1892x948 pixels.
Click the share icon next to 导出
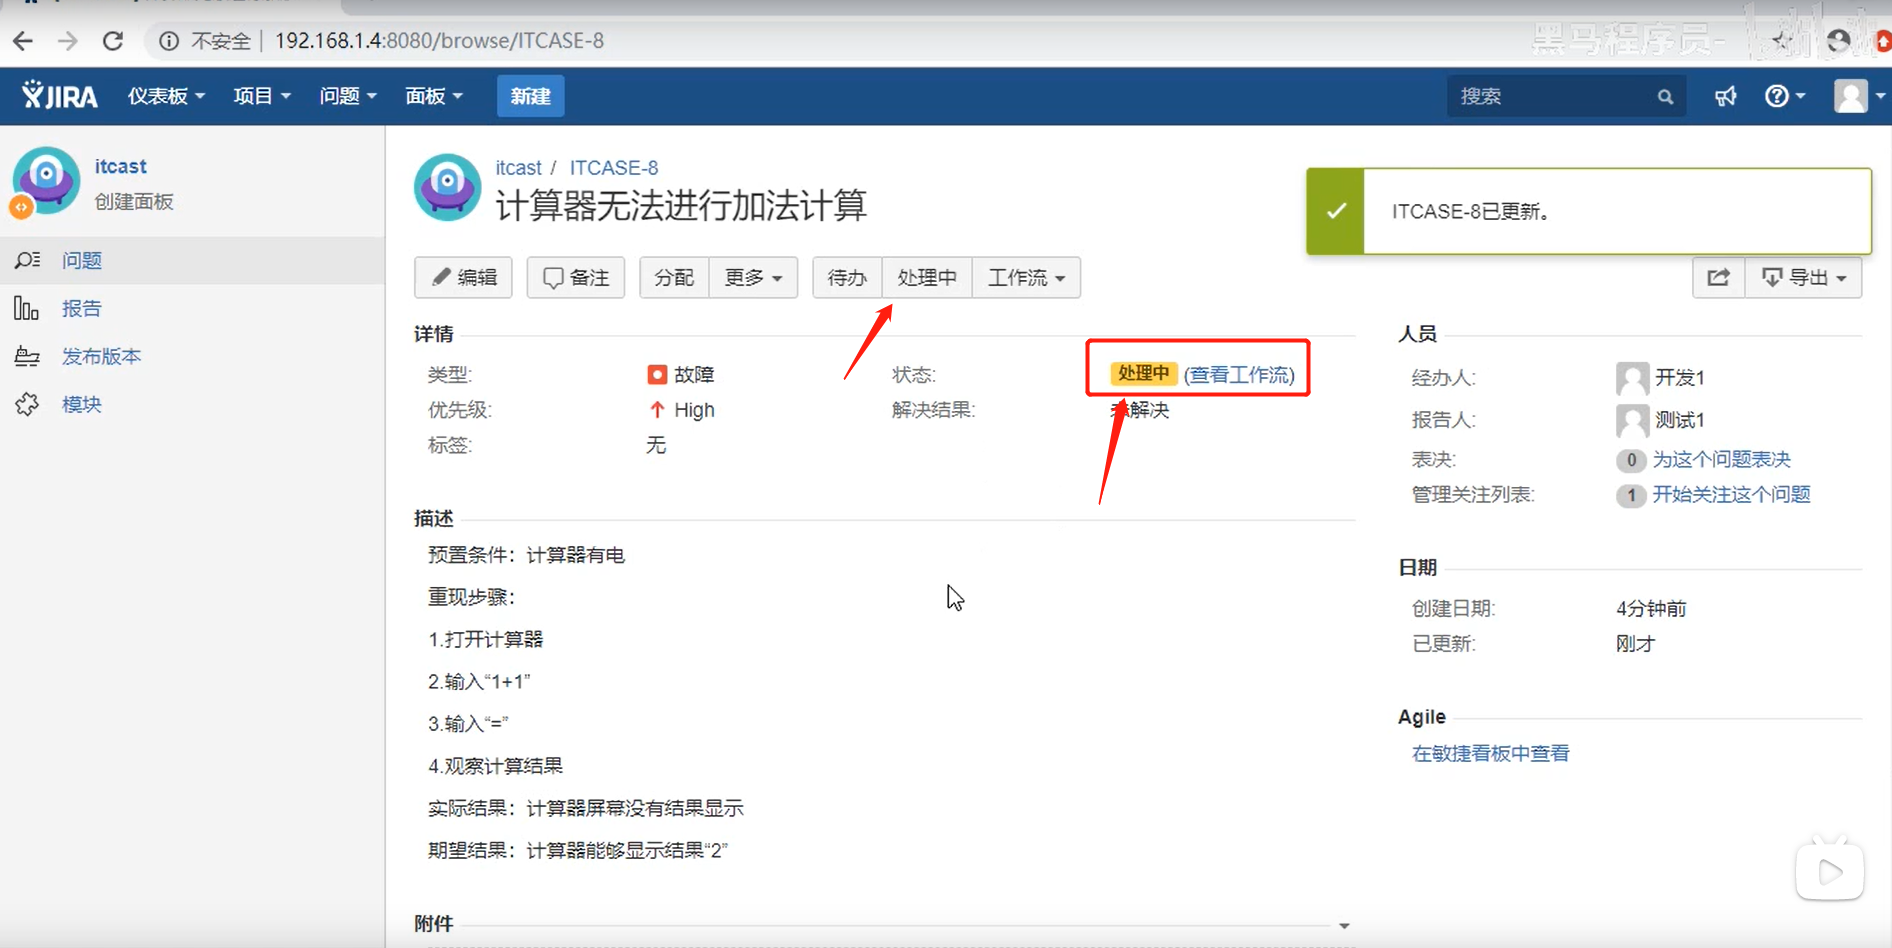coord(1718,277)
